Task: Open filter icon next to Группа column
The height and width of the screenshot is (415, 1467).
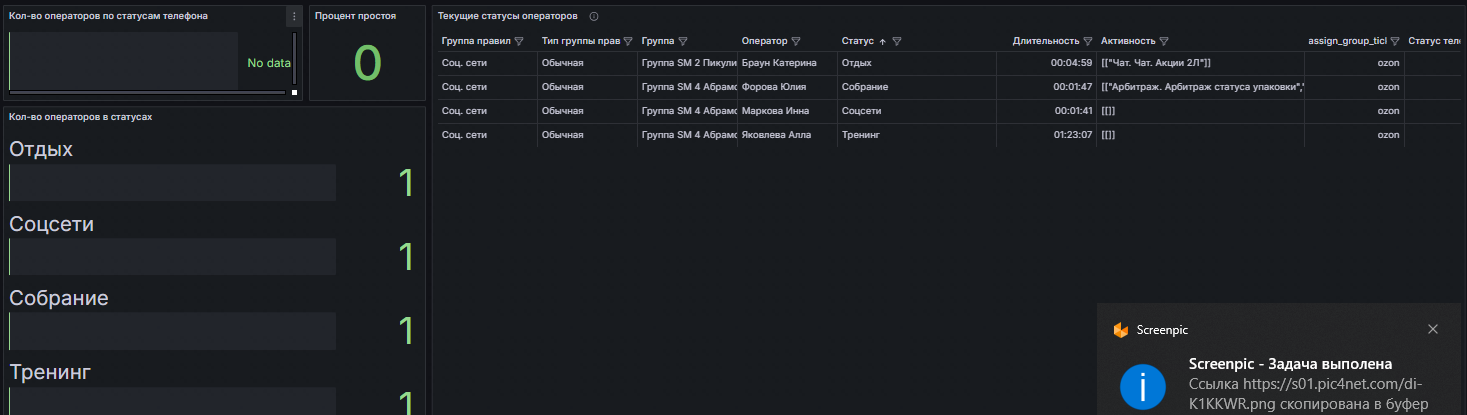Action: click(682, 42)
